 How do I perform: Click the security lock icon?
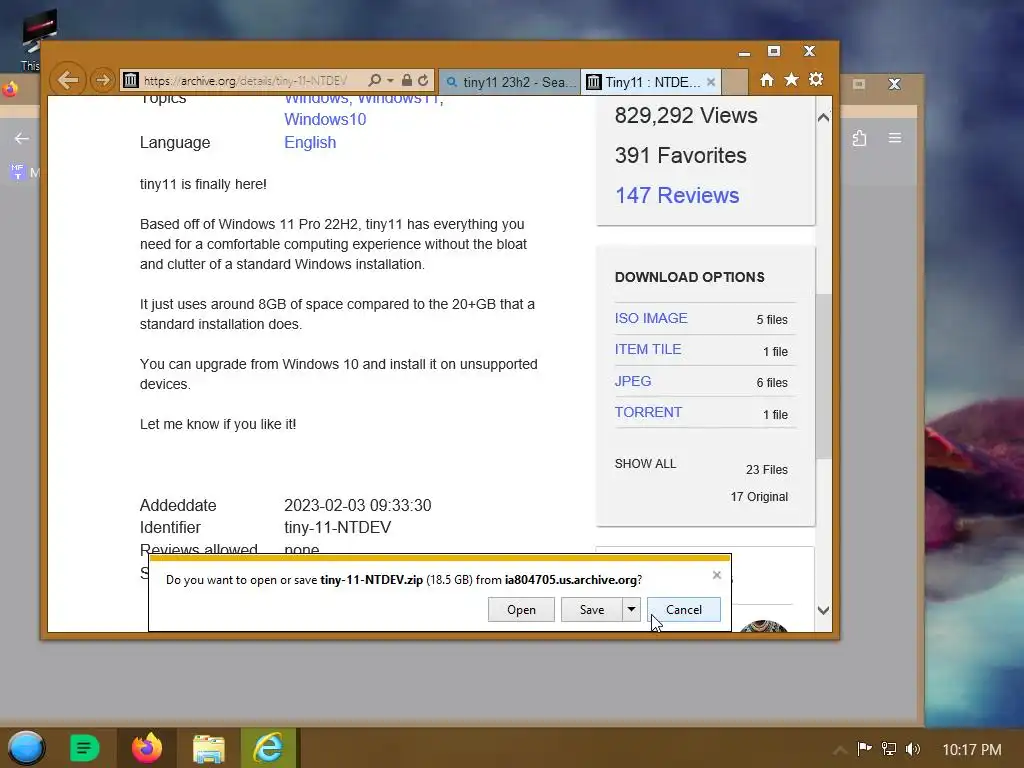pos(406,80)
